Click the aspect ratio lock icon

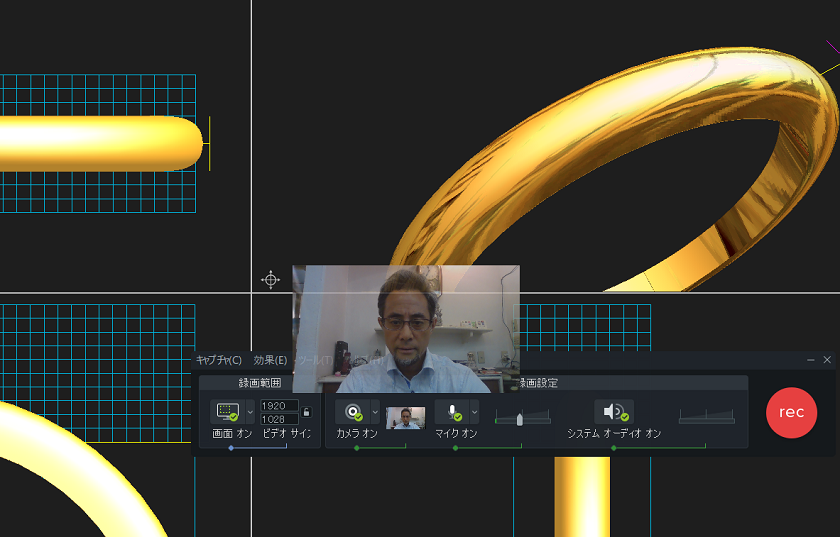306,412
